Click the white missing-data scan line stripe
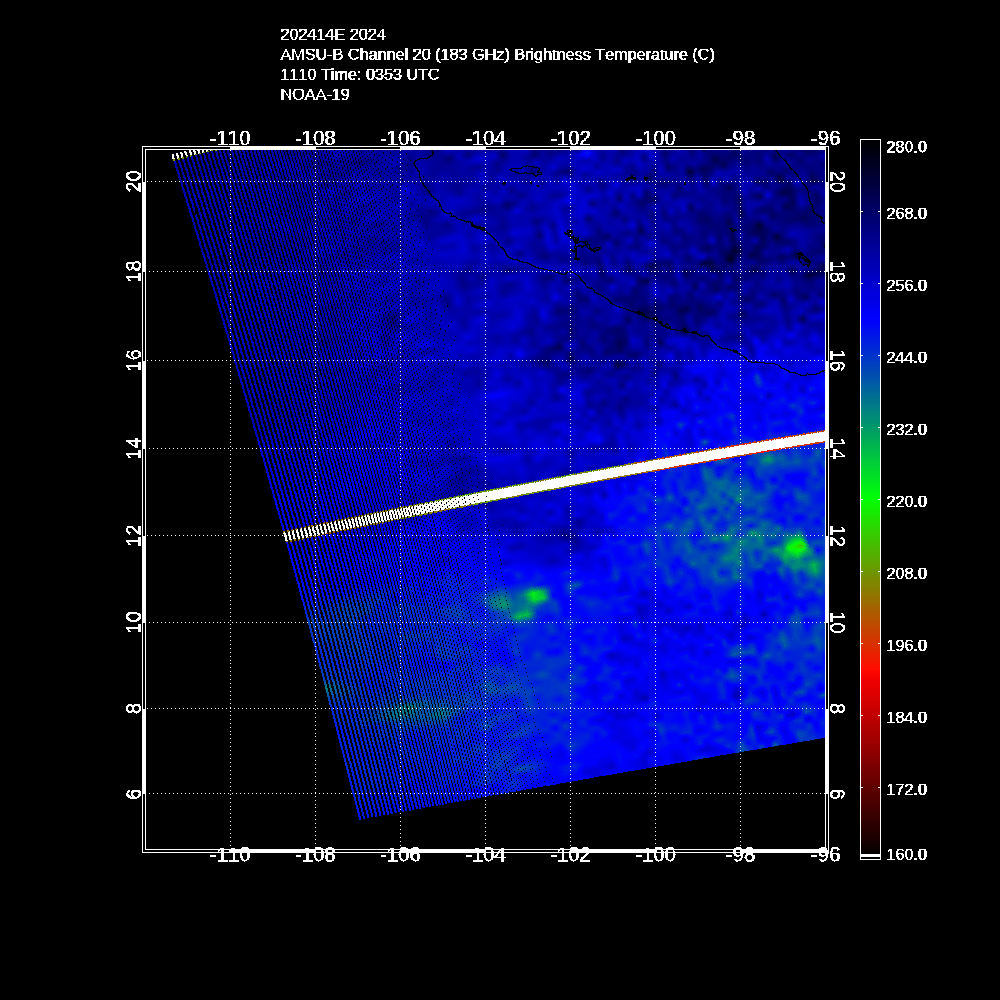The height and width of the screenshot is (1000, 1000). point(554,486)
